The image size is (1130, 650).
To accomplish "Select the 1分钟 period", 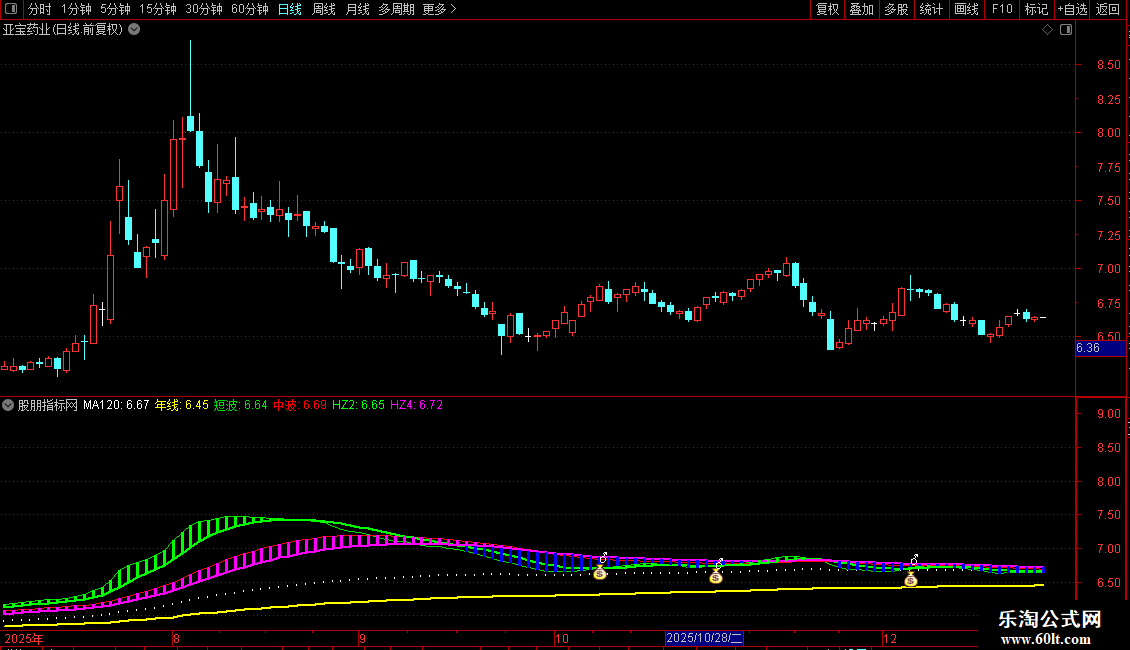I will (x=76, y=9).
